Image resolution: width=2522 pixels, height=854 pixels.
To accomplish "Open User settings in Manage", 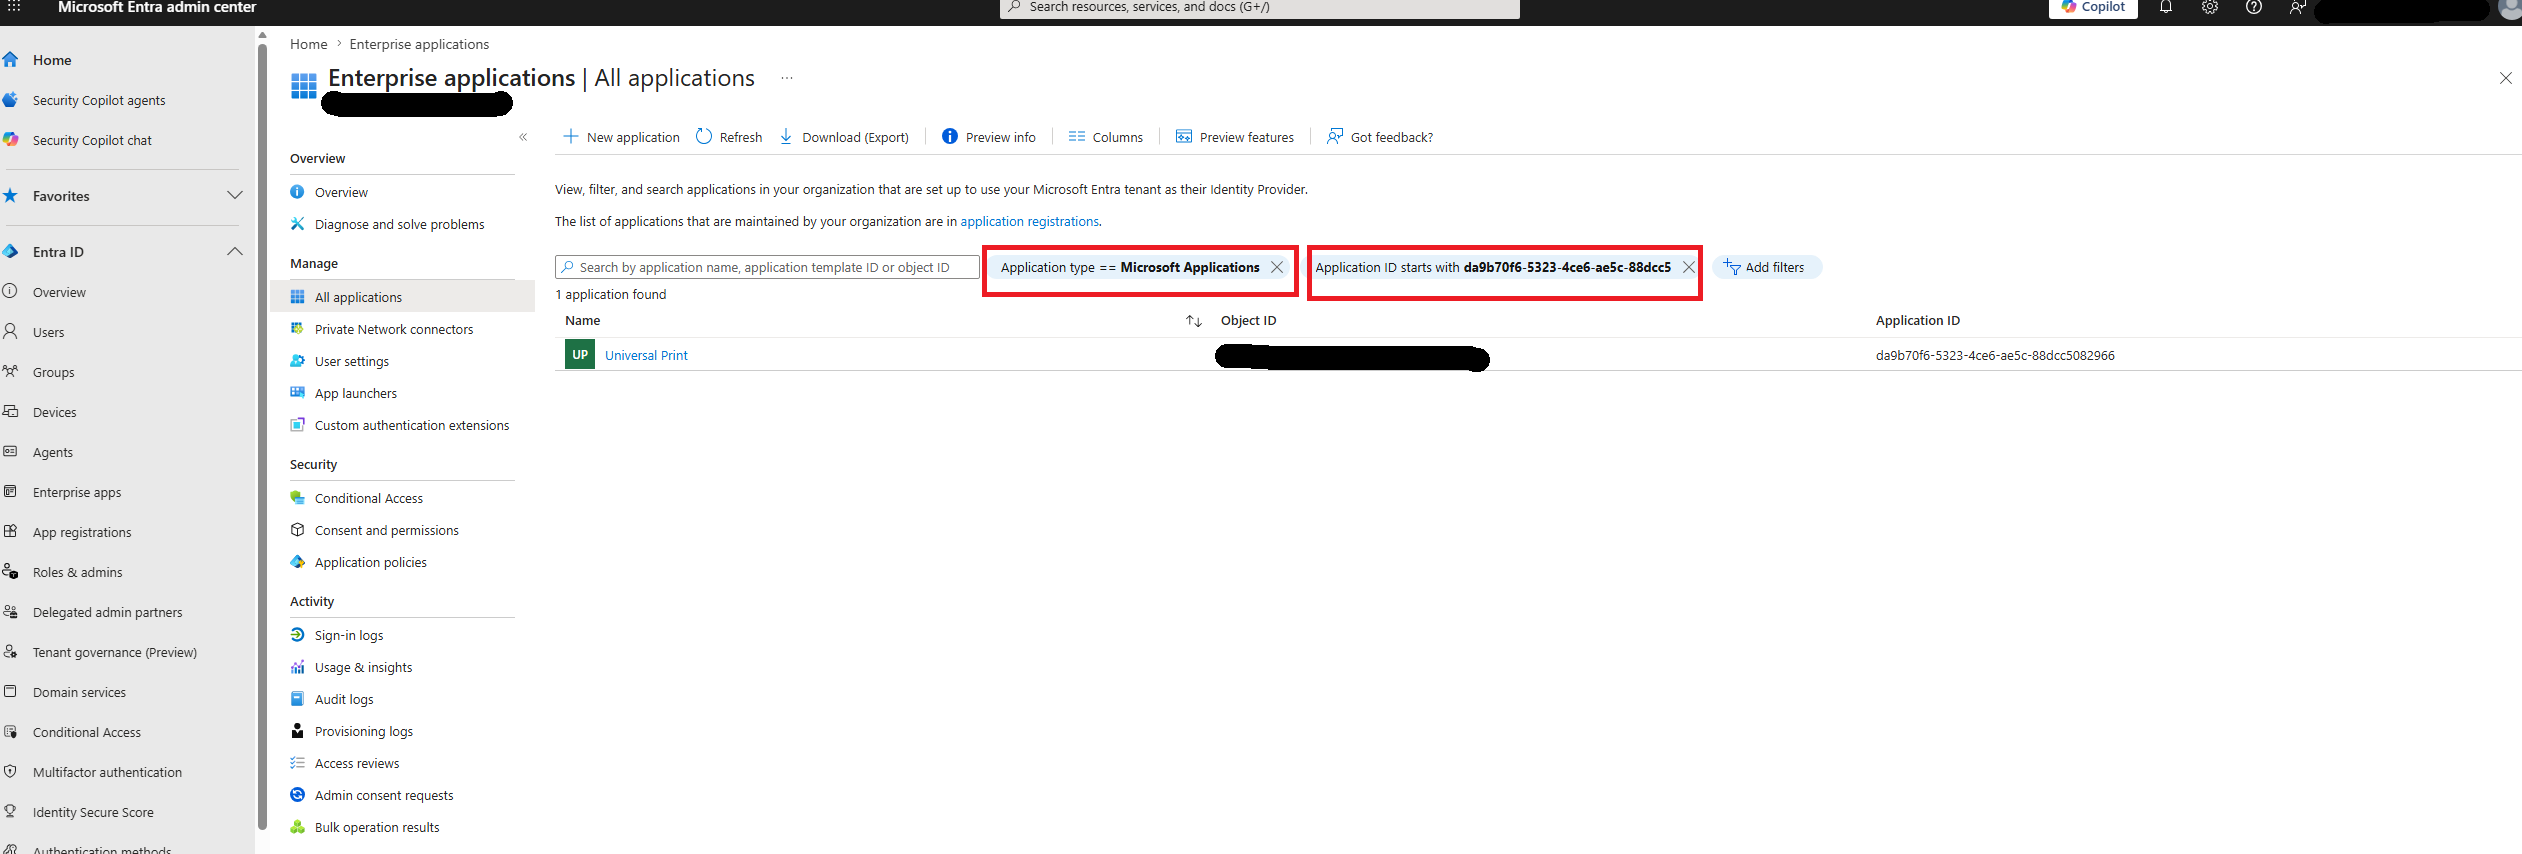I will click(x=352, y=361).
